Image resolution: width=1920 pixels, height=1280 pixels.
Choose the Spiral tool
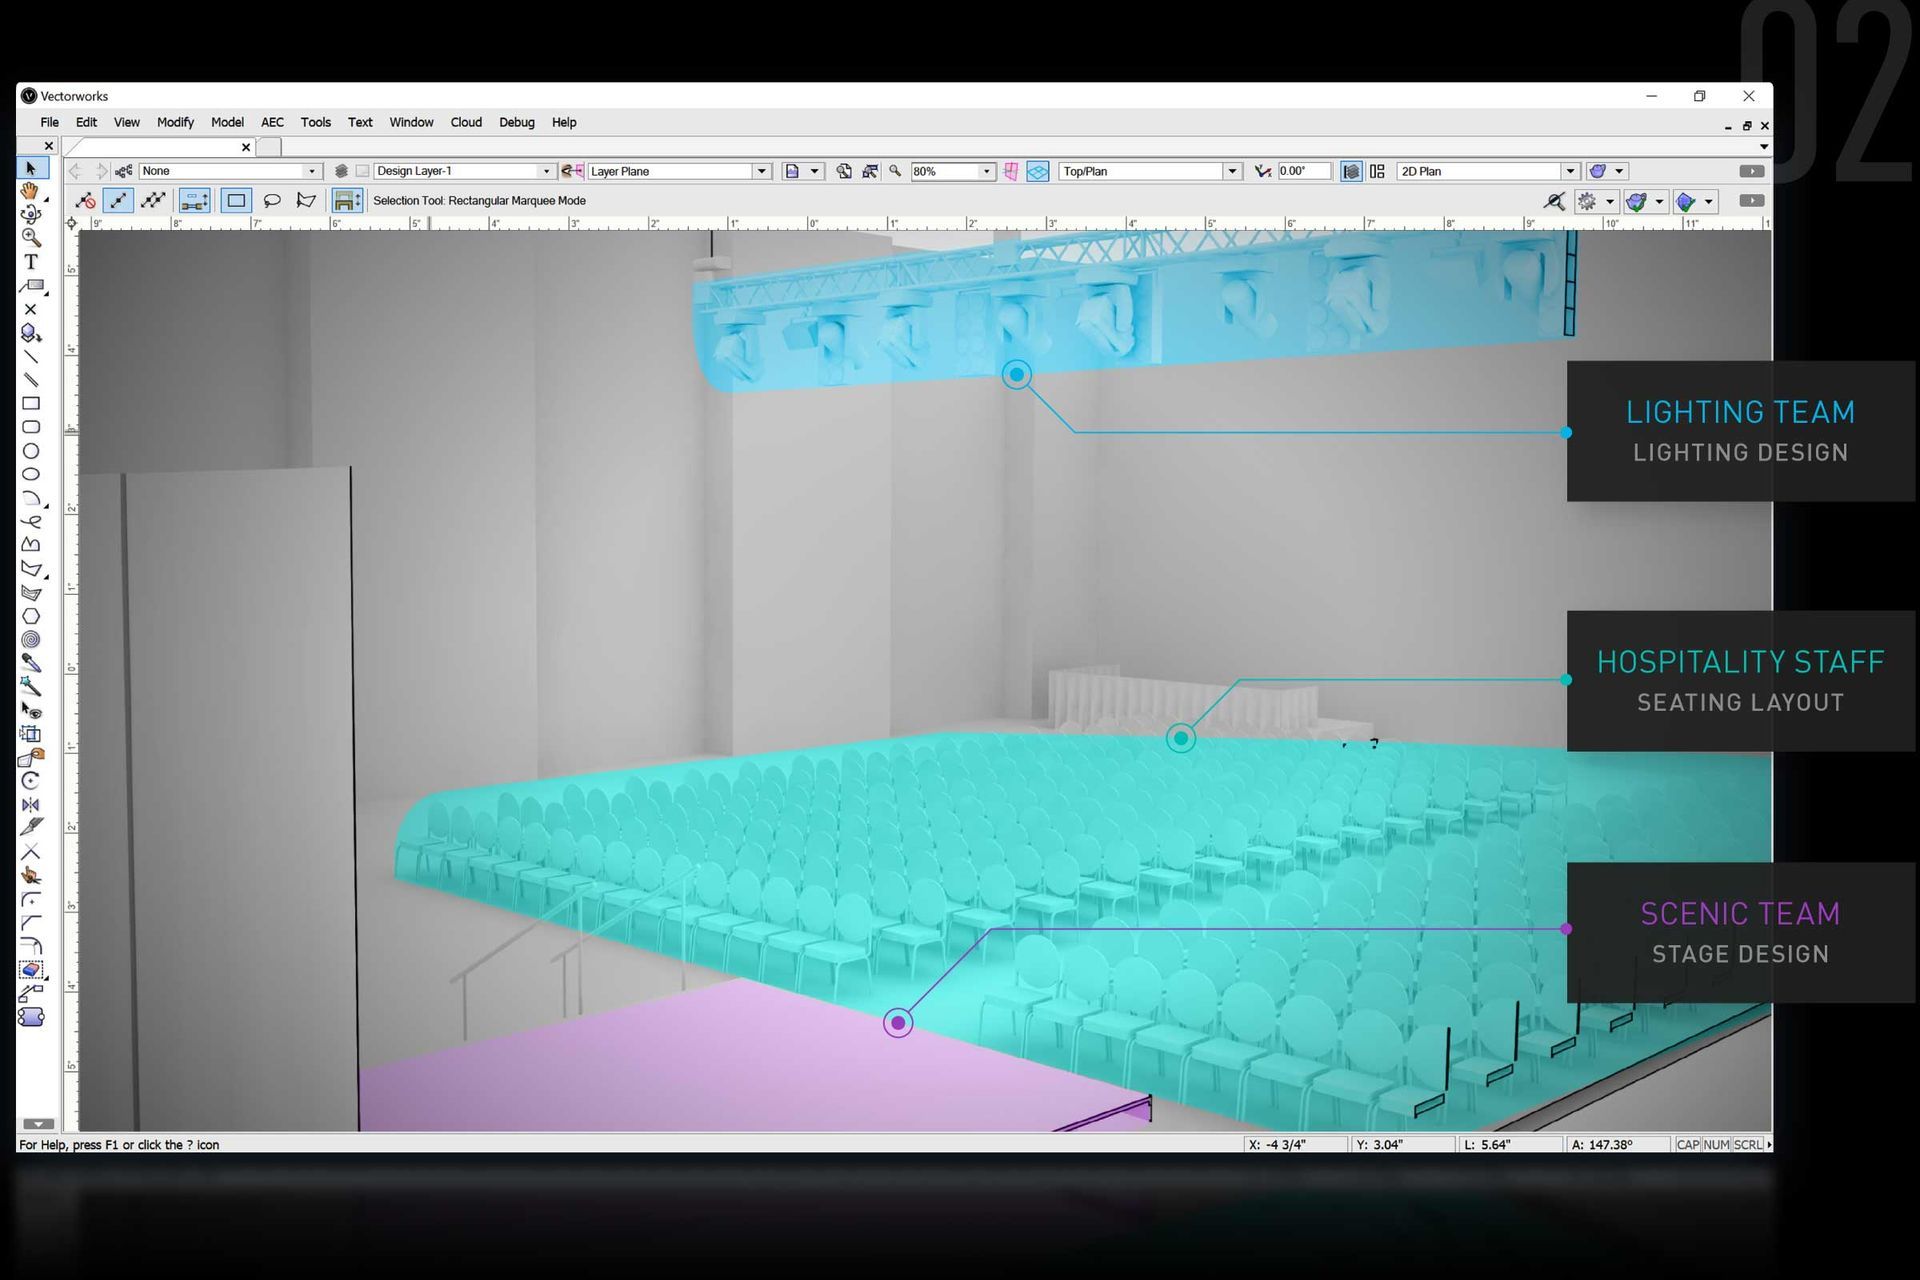point(30,640)
